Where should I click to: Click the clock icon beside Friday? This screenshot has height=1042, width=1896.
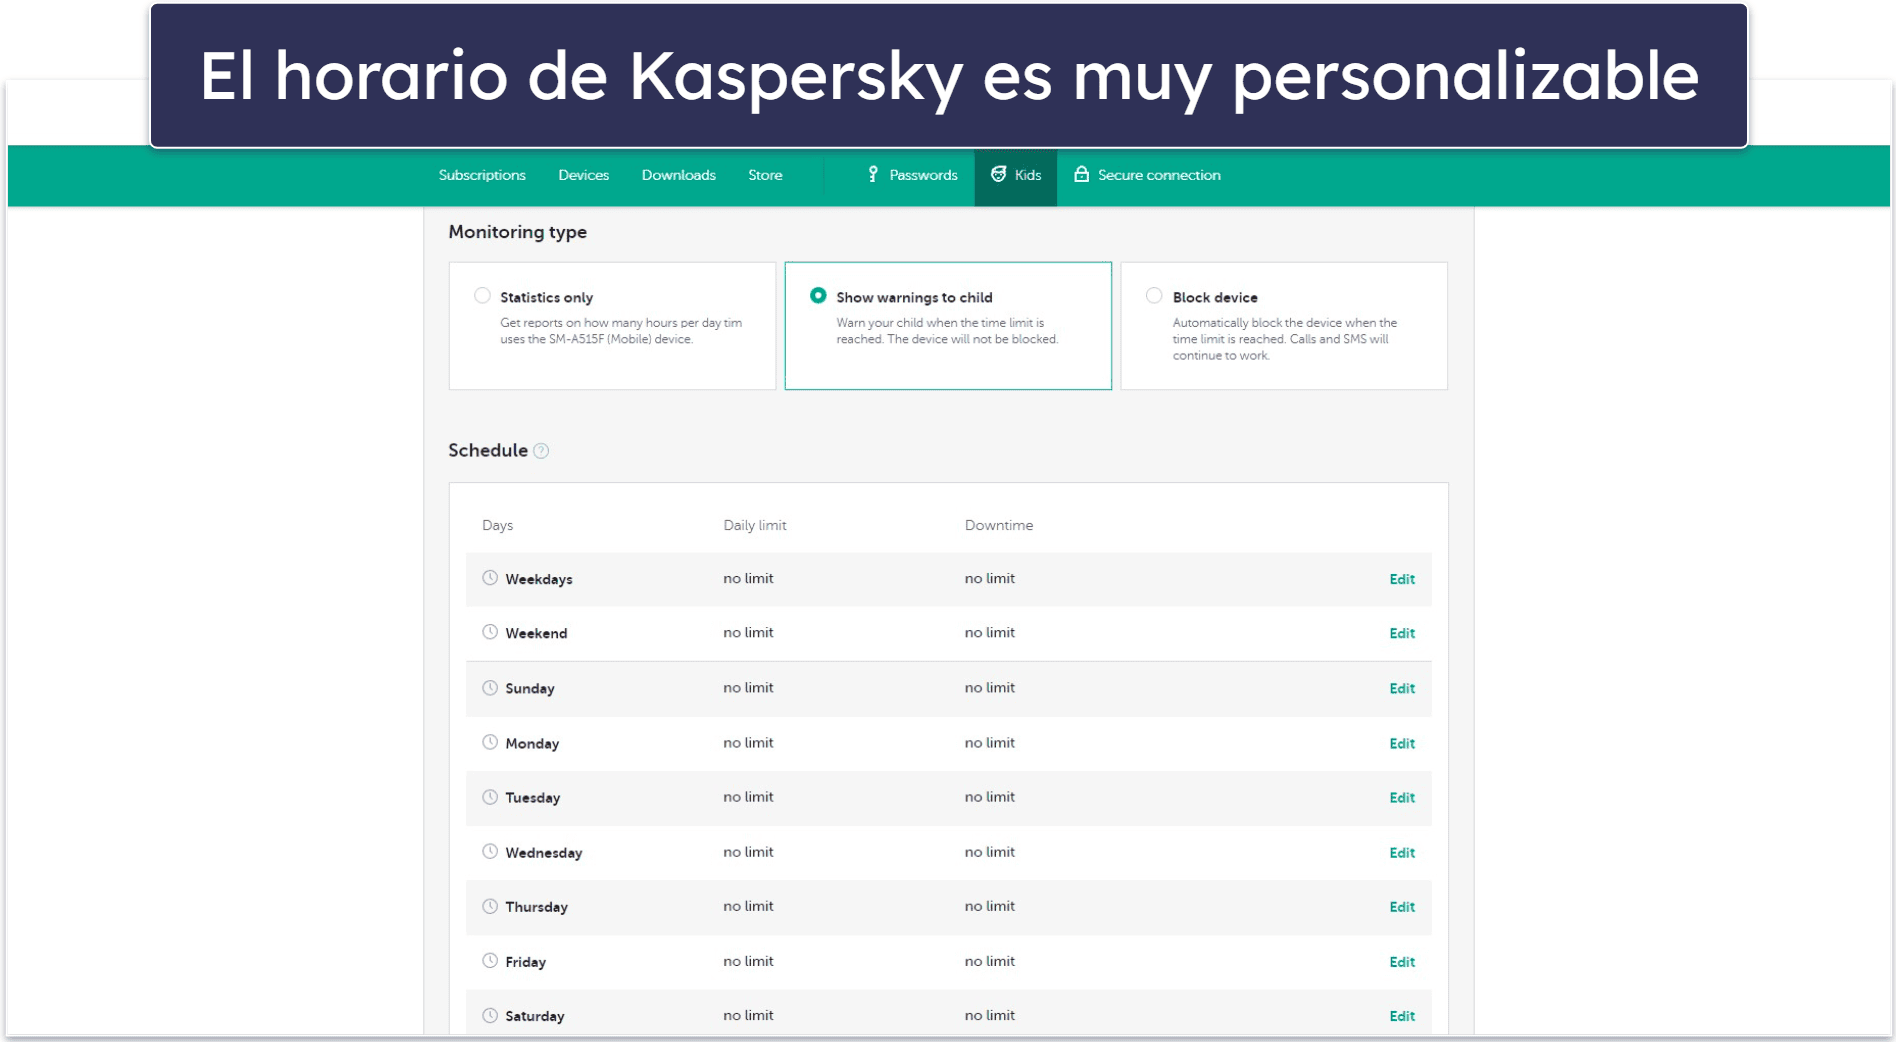[490, 961]
